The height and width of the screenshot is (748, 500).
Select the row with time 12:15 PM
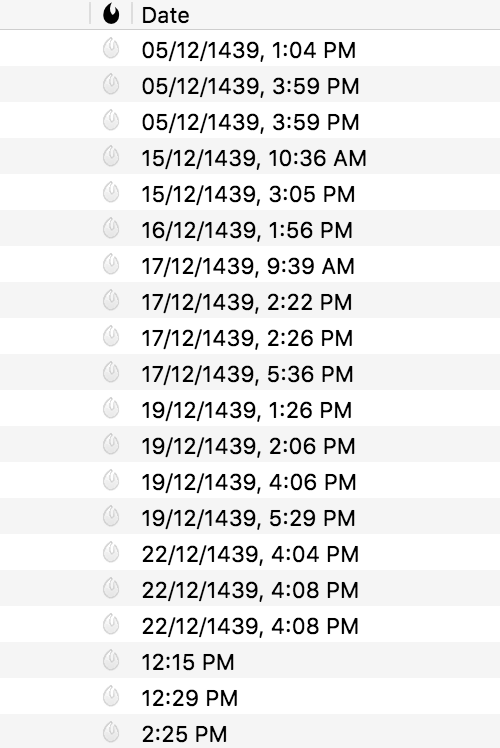pyautogui.click(x=250, y=661)
